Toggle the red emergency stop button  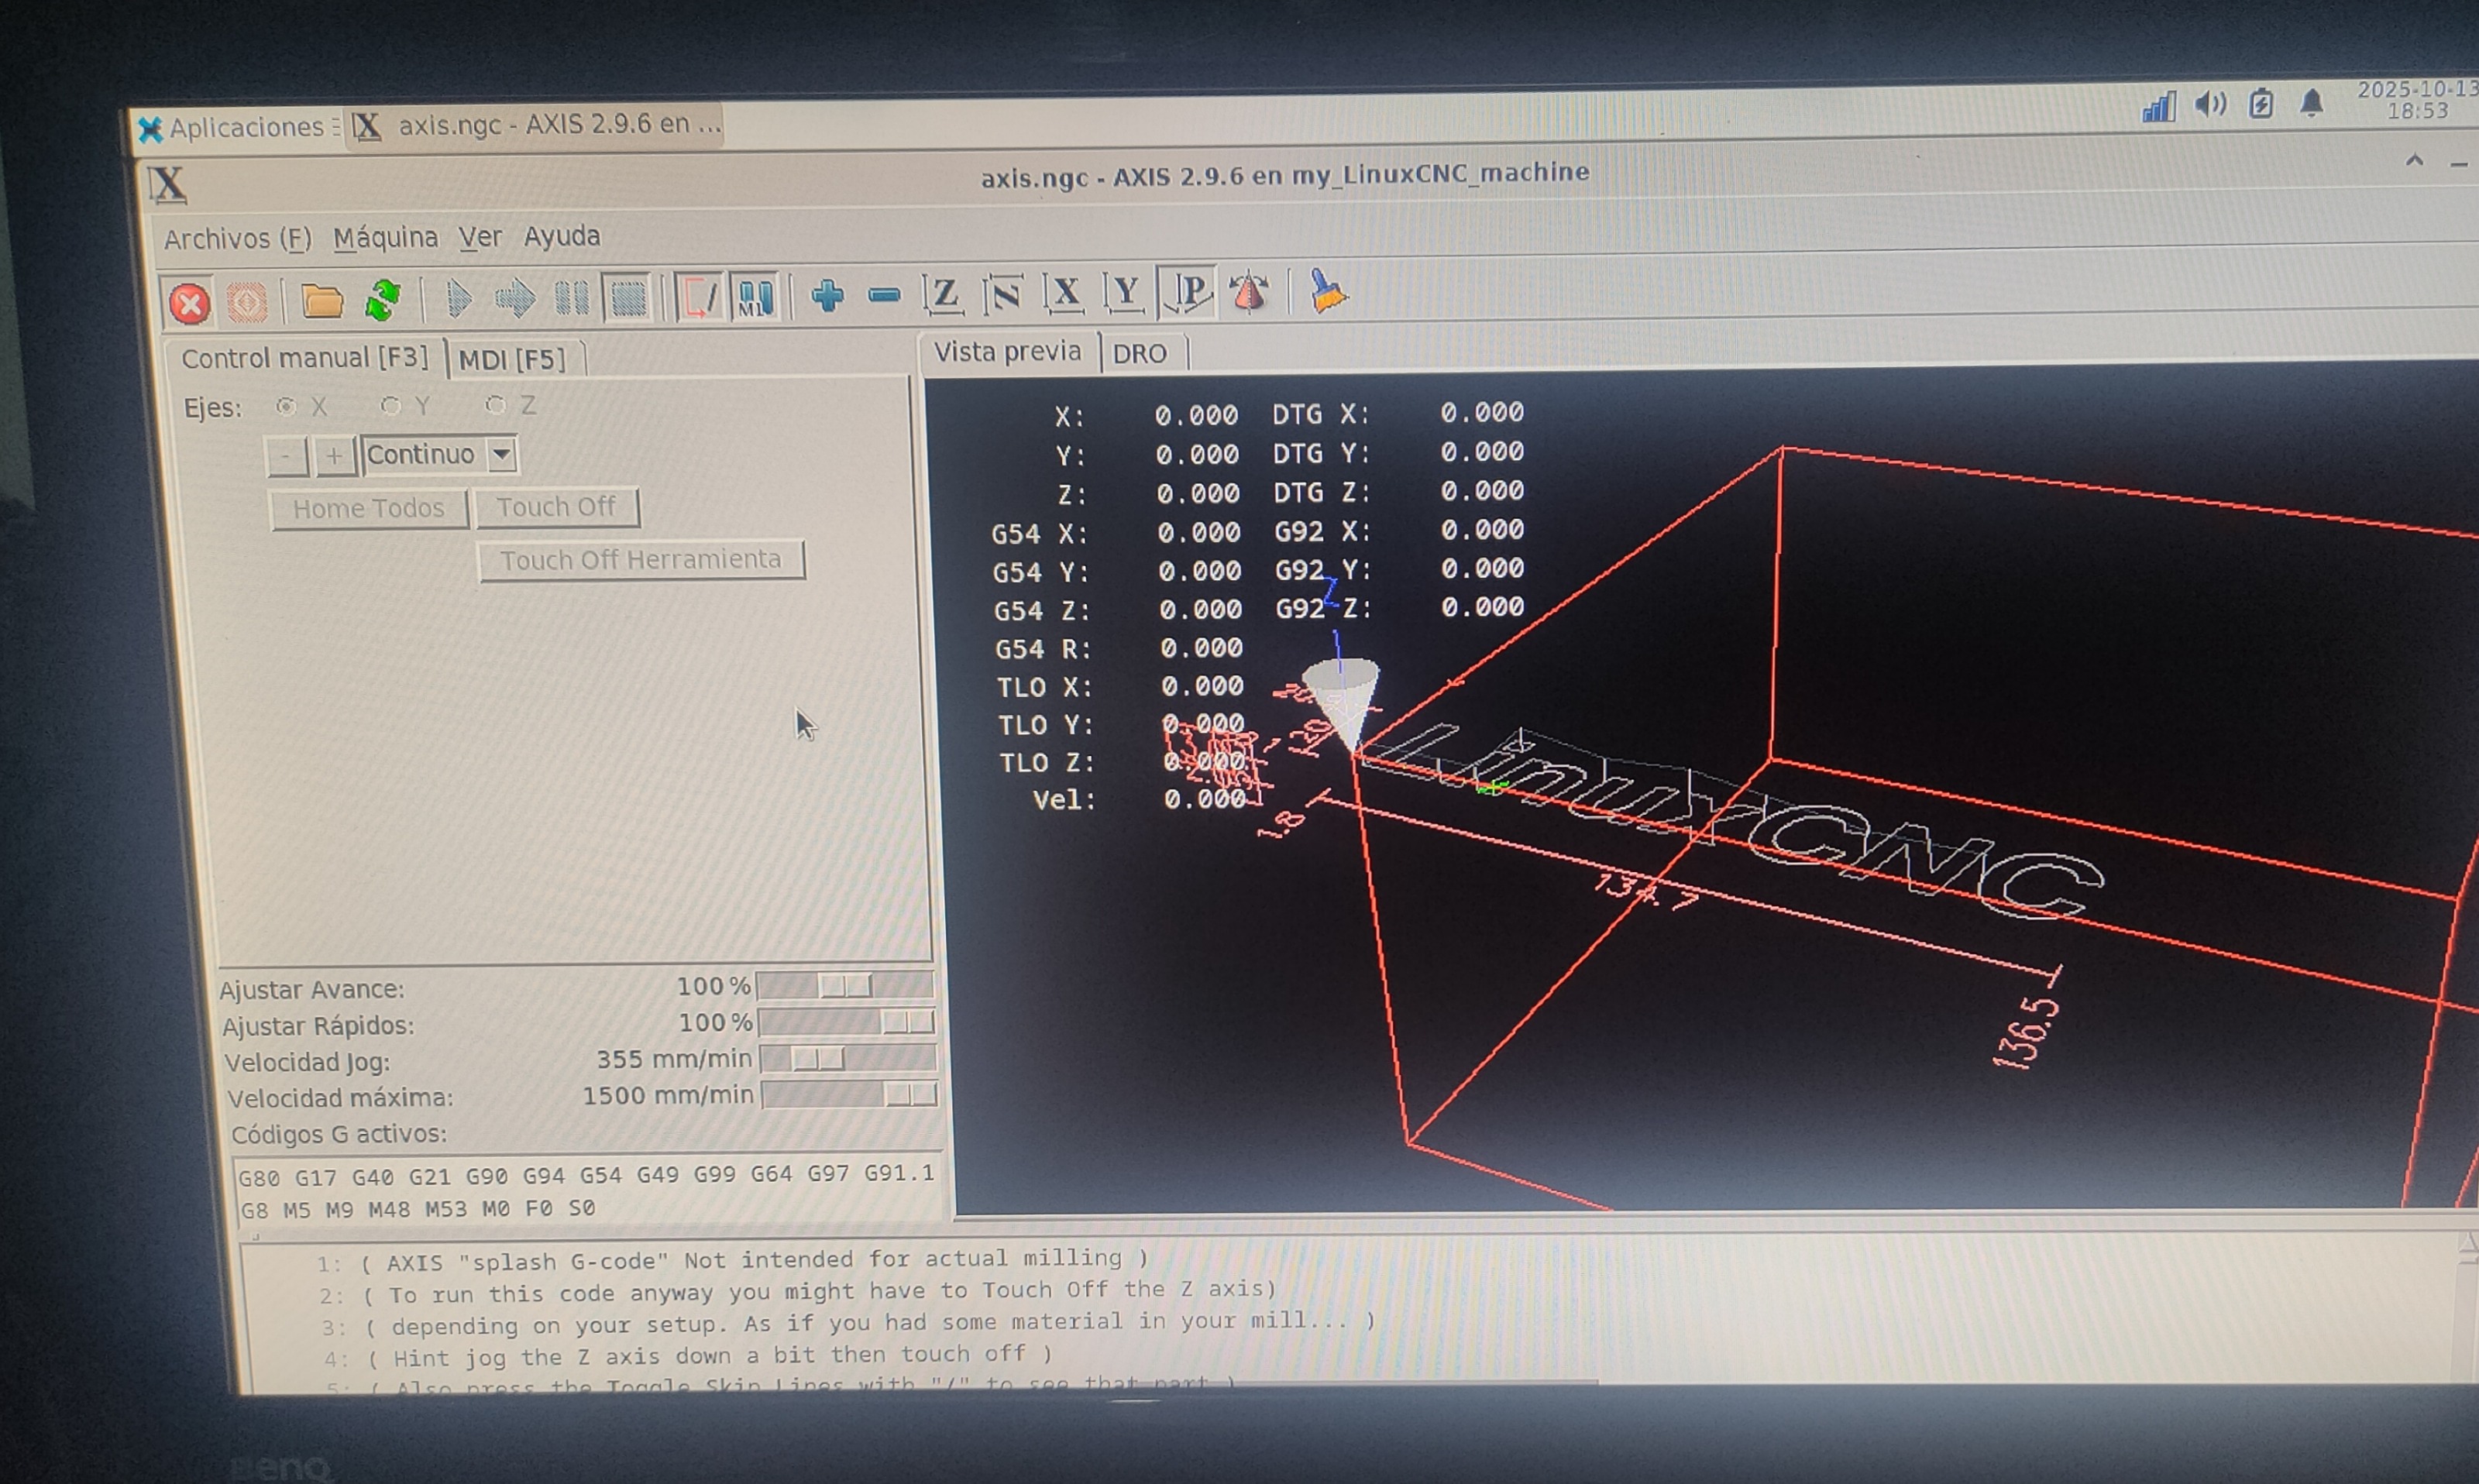click(189, 303)
